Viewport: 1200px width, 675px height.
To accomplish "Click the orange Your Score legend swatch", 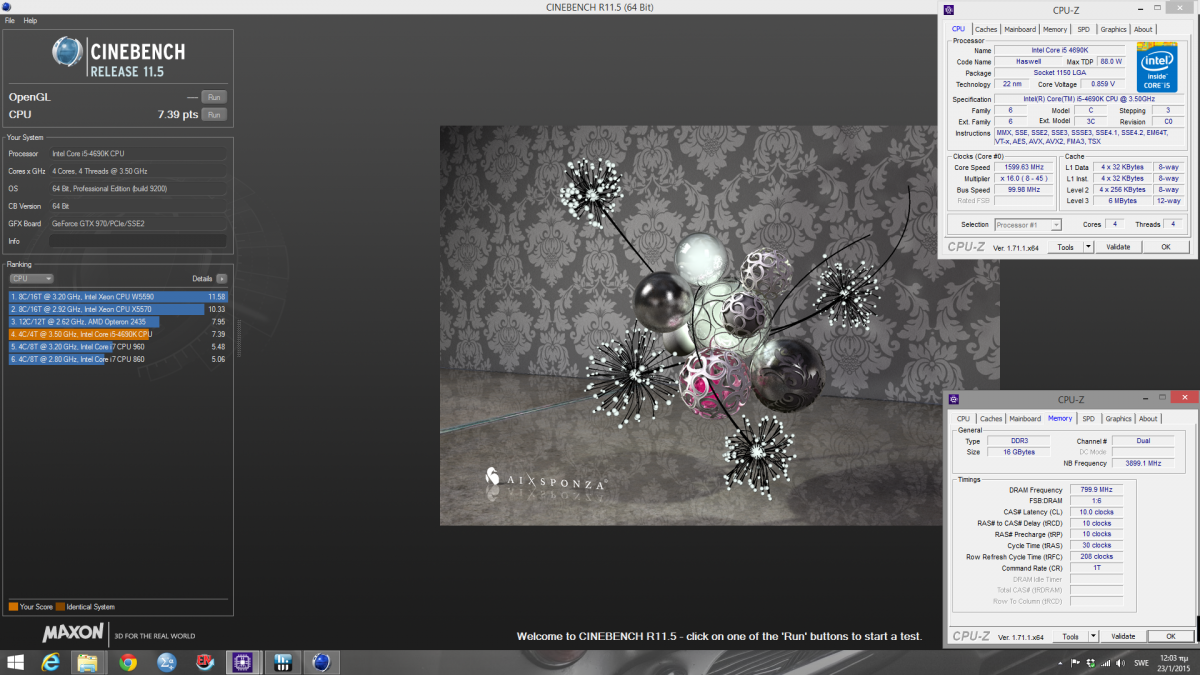I will point(13,606).
